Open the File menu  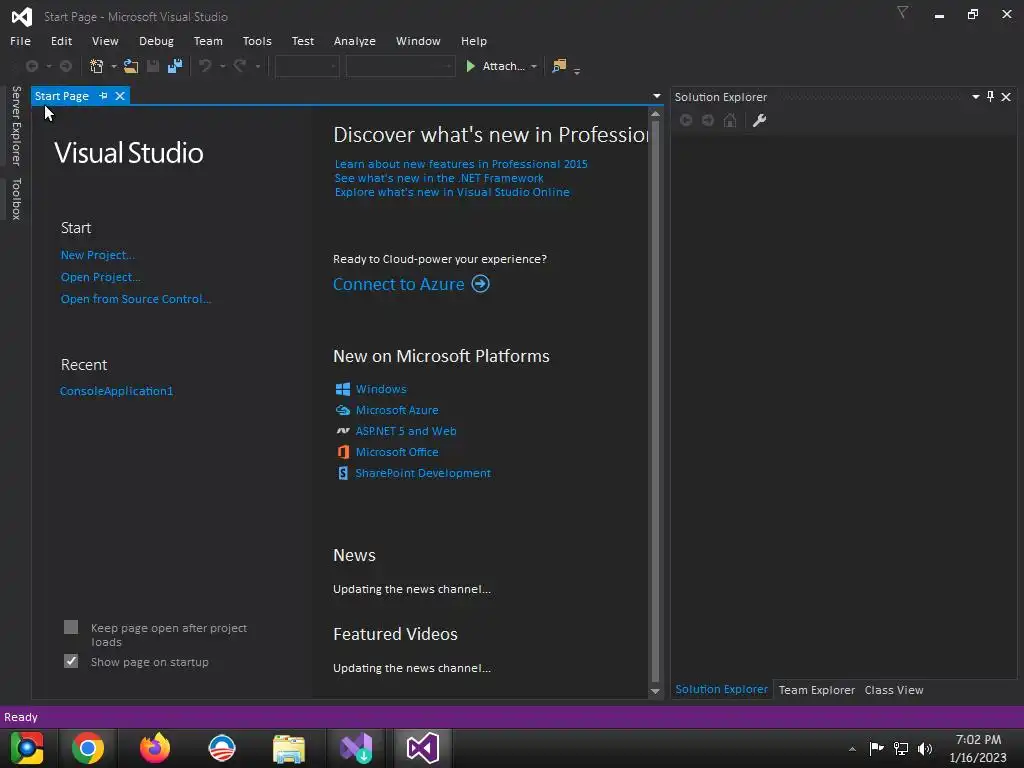[x=20, y=41]
